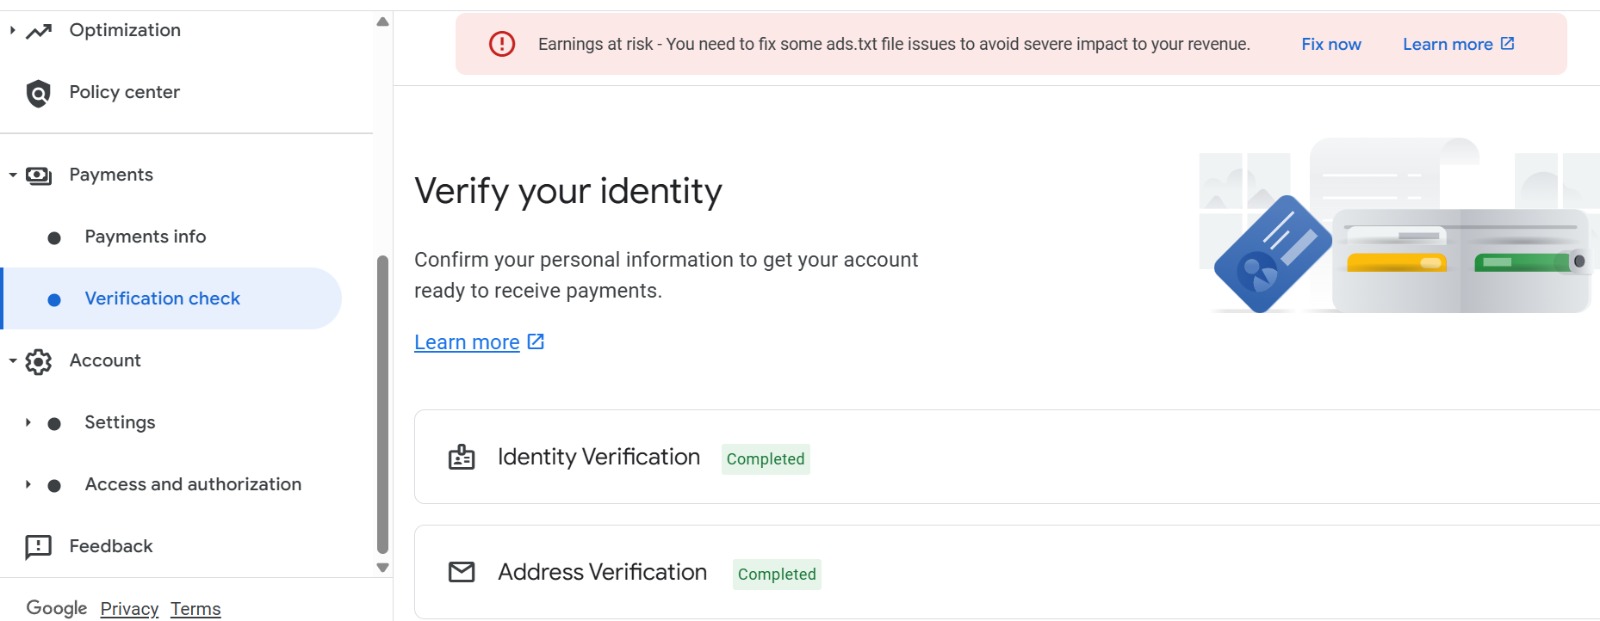Click the Optimization trend arrow icon
Screen dimensions: 1600x621
tap(38, 31)
